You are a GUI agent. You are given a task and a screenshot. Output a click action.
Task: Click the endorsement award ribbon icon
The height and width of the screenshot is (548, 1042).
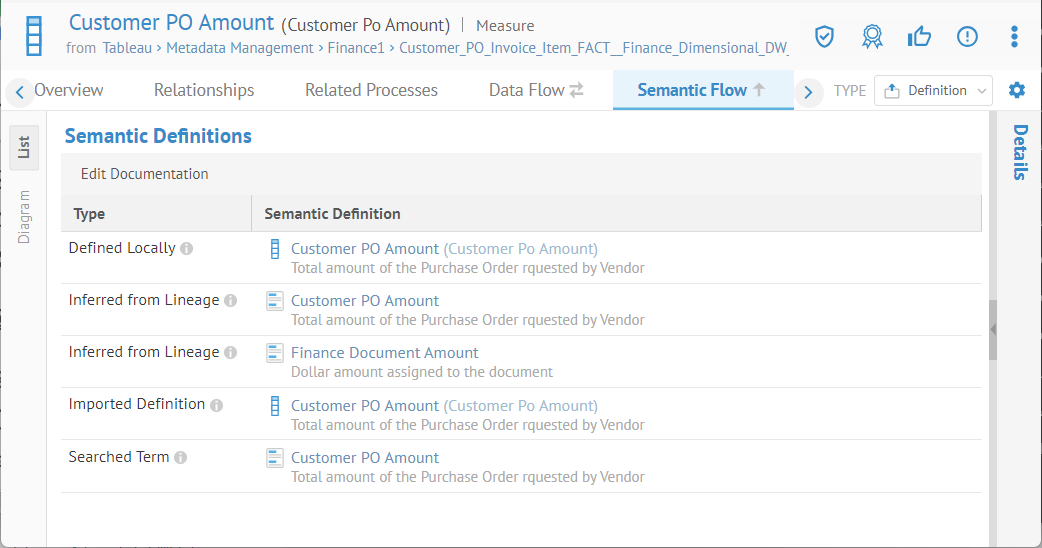pyautogui.click(x=872, y=37)
